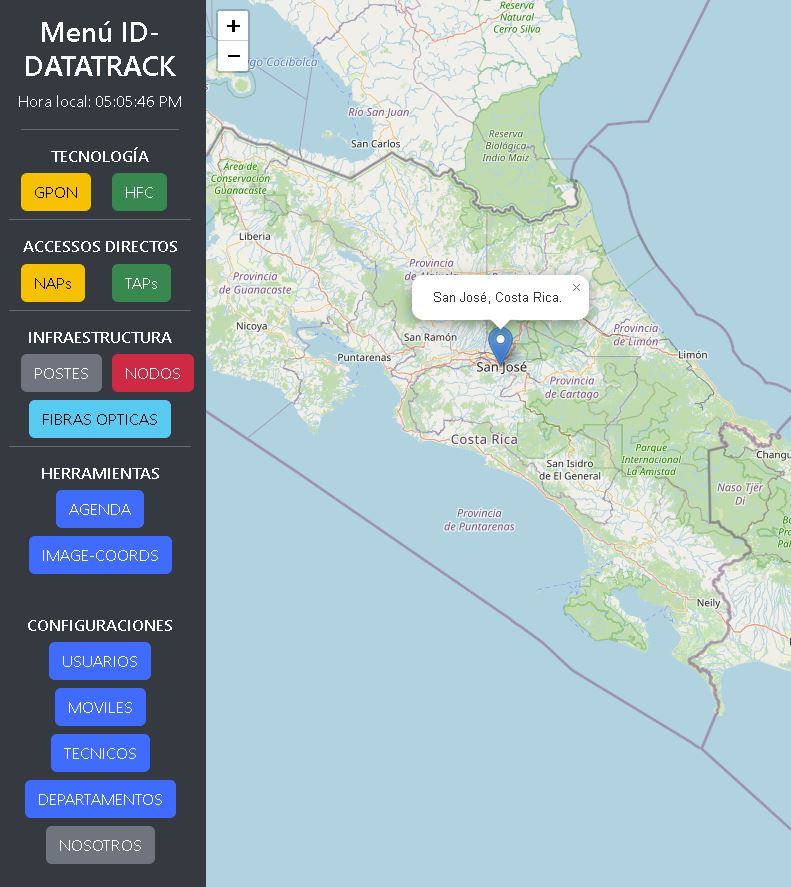Screen dimensions: 791x887
Task: Open the AGENDA tool
Action: click(100, 509)
